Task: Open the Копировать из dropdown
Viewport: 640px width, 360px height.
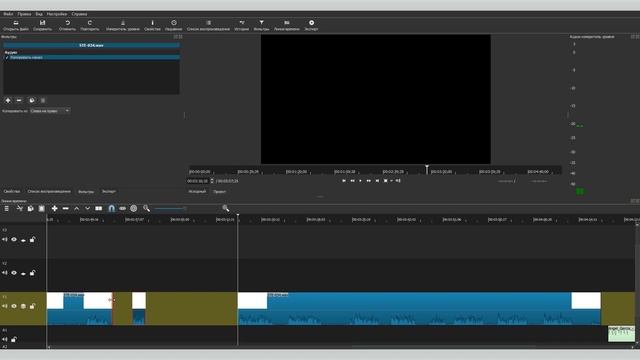Action: pyautogui.click(x=50, y=111)
